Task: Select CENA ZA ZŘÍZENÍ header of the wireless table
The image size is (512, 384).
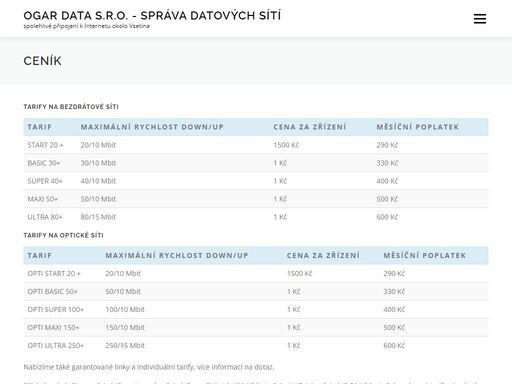Action: (310, 127)
